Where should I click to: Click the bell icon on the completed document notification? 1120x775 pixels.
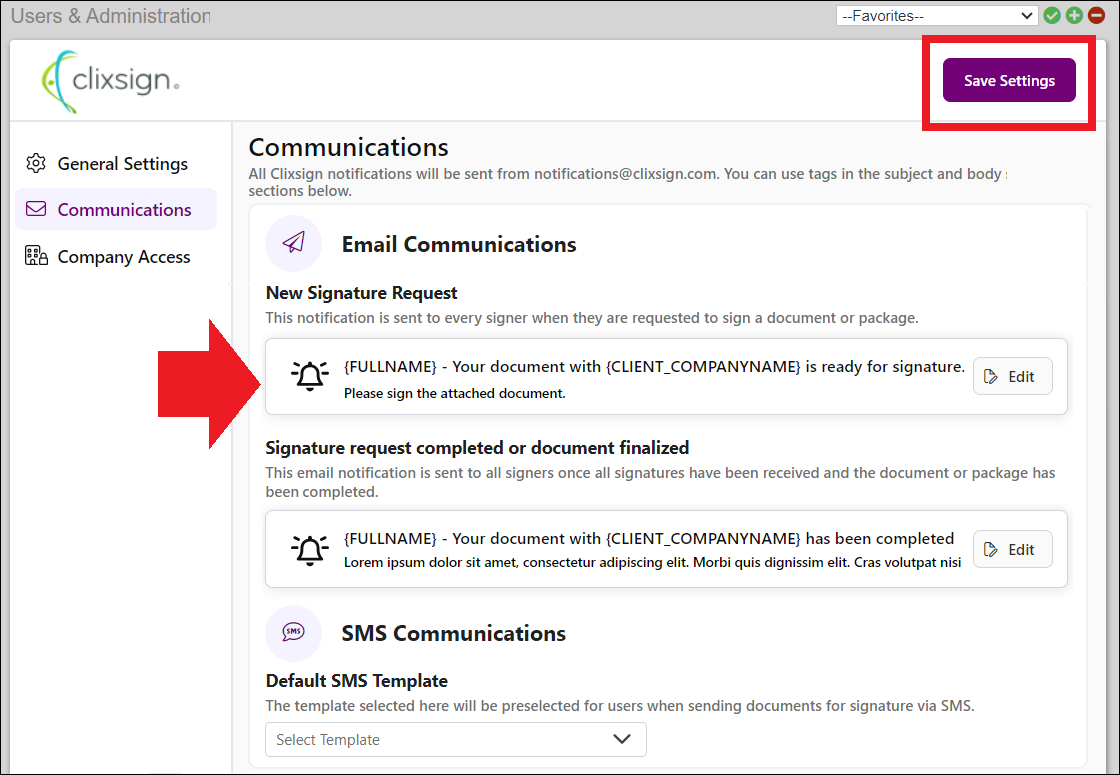(309, 549)
